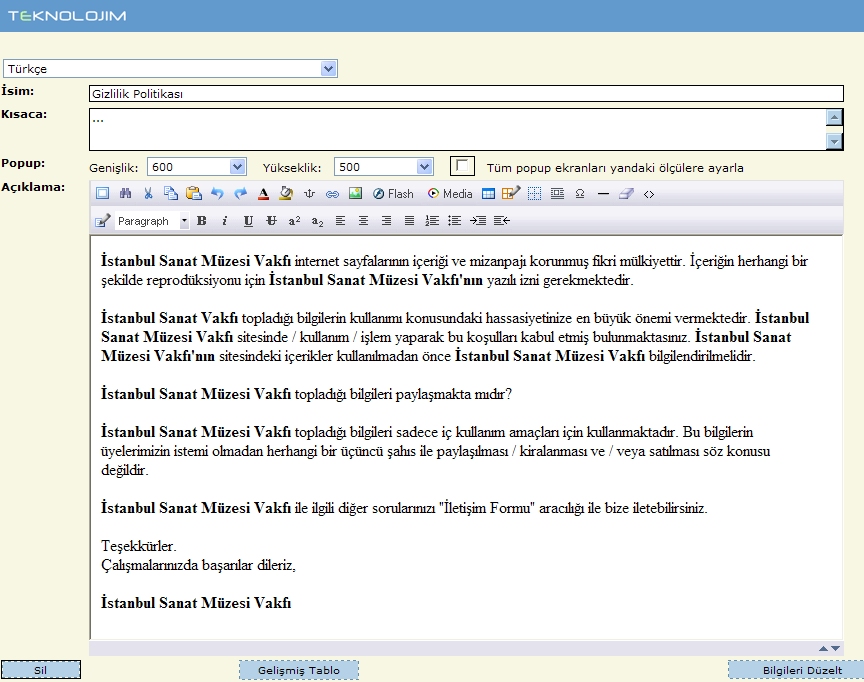This screenshot has width=864, height=682.
Task: Open background highlight color tool
Action: coord(286,193)
